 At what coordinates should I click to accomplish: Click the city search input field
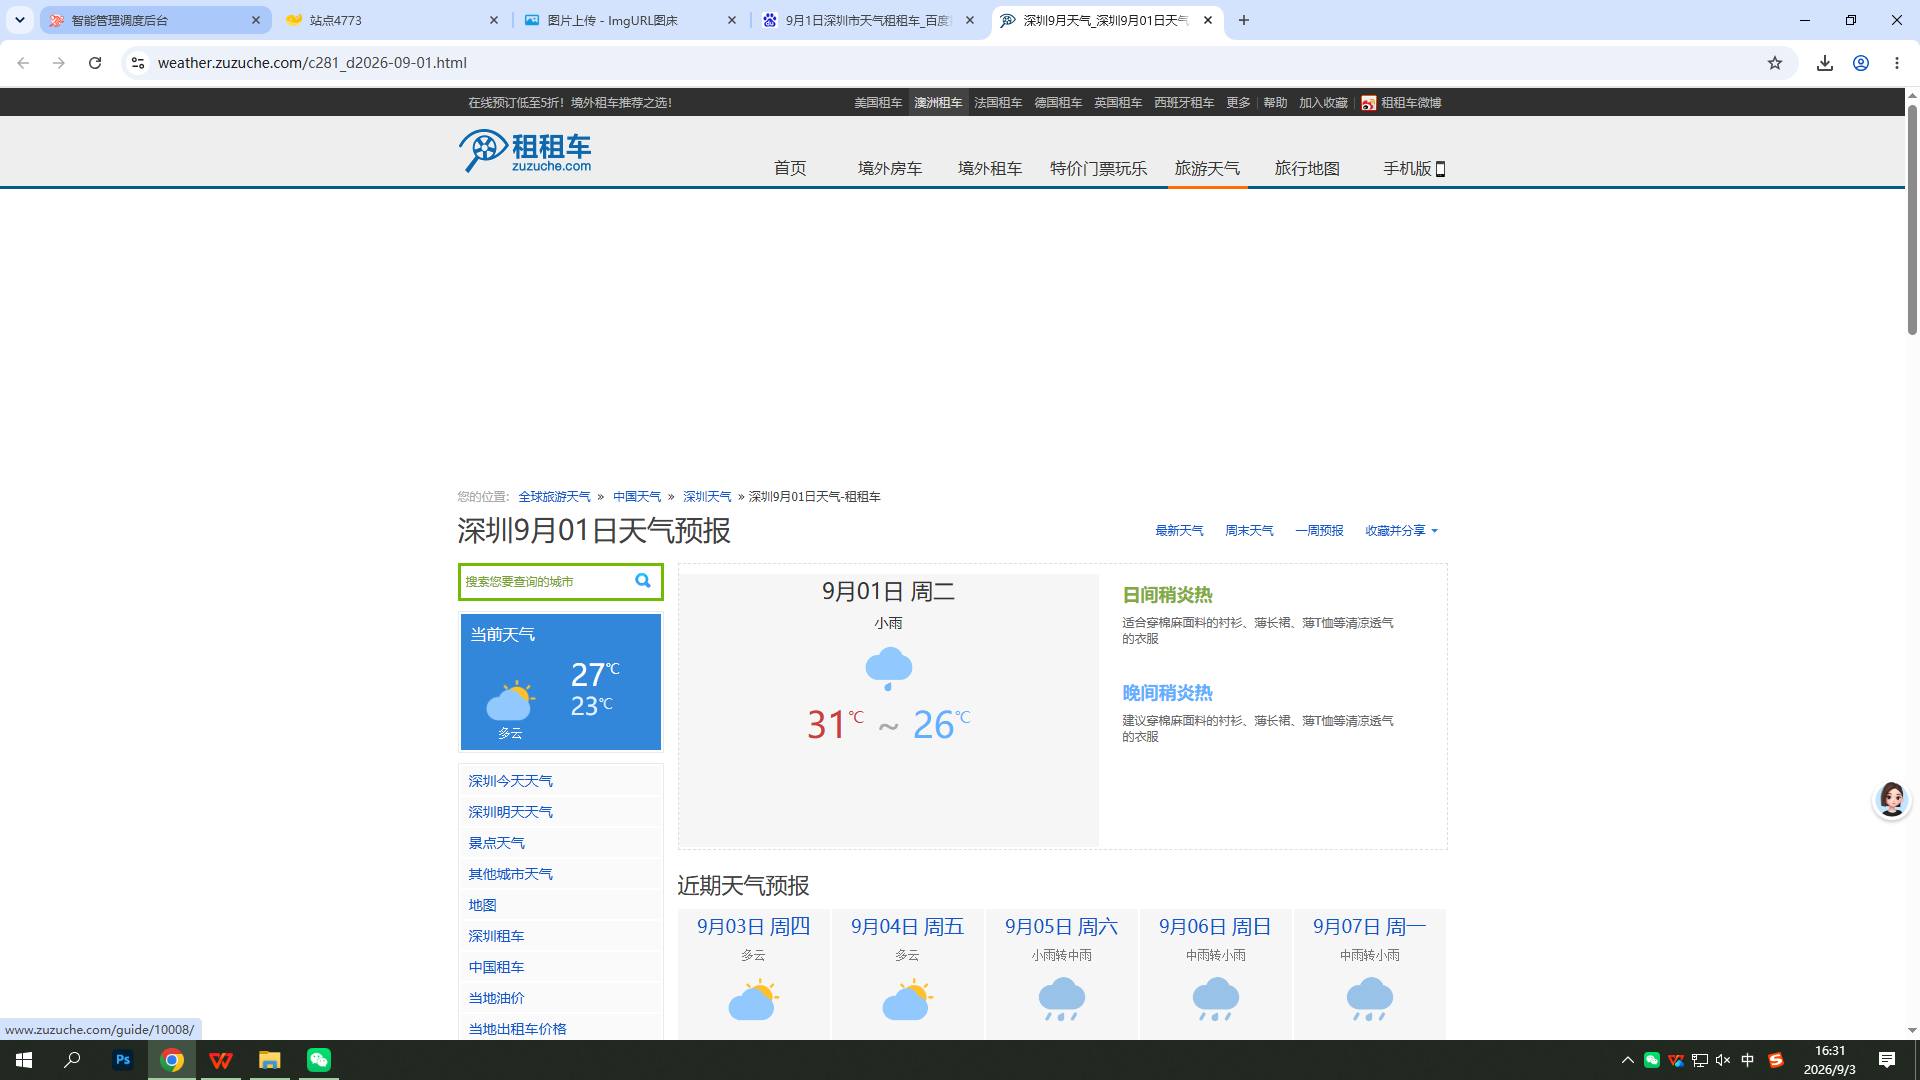(x=546, y=582)
